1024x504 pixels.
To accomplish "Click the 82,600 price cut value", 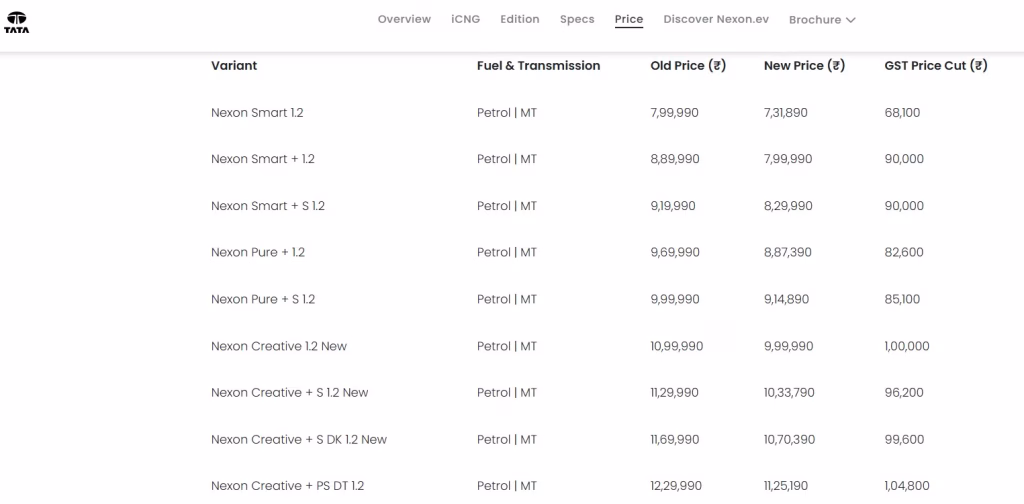I will coord(904,252).
